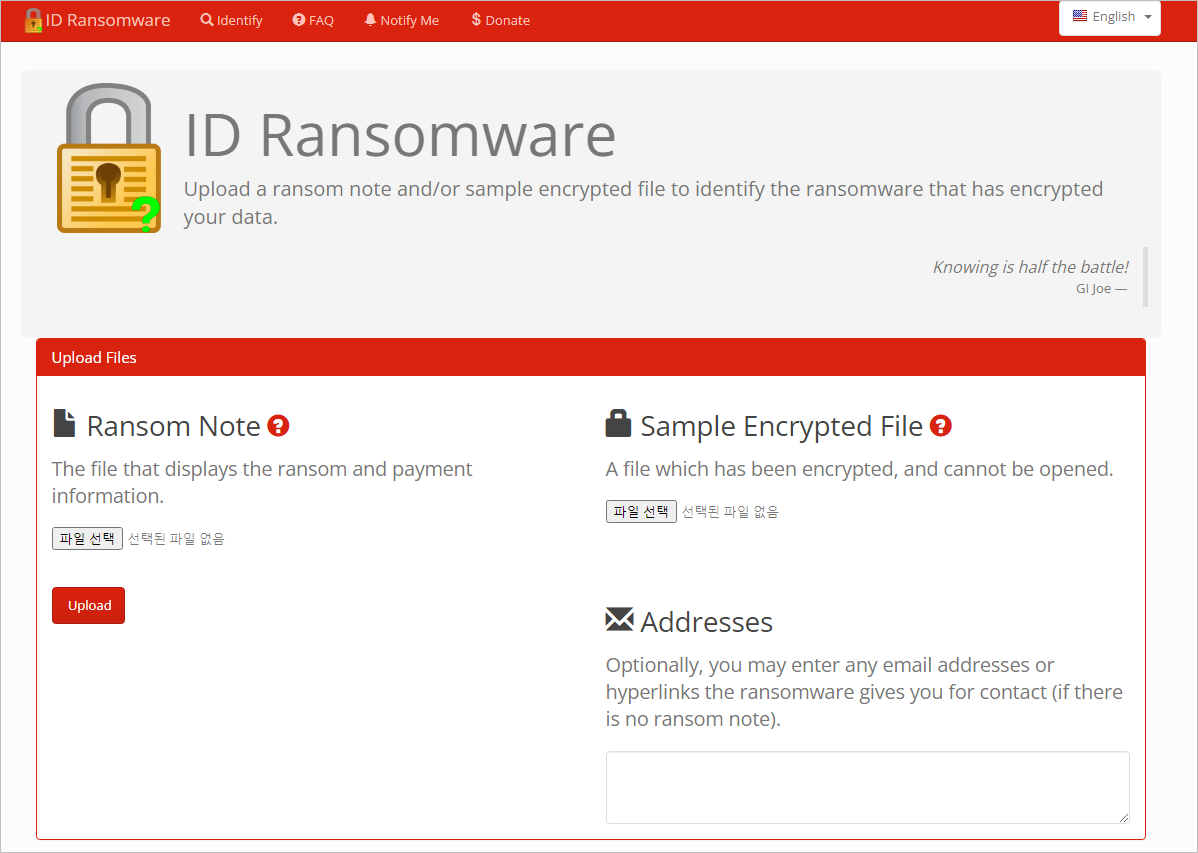Click the 'Knowing is half the battle!' quote
Image resolution: width=1198 pixels, height=853 pixels.
pos(1030,267)
